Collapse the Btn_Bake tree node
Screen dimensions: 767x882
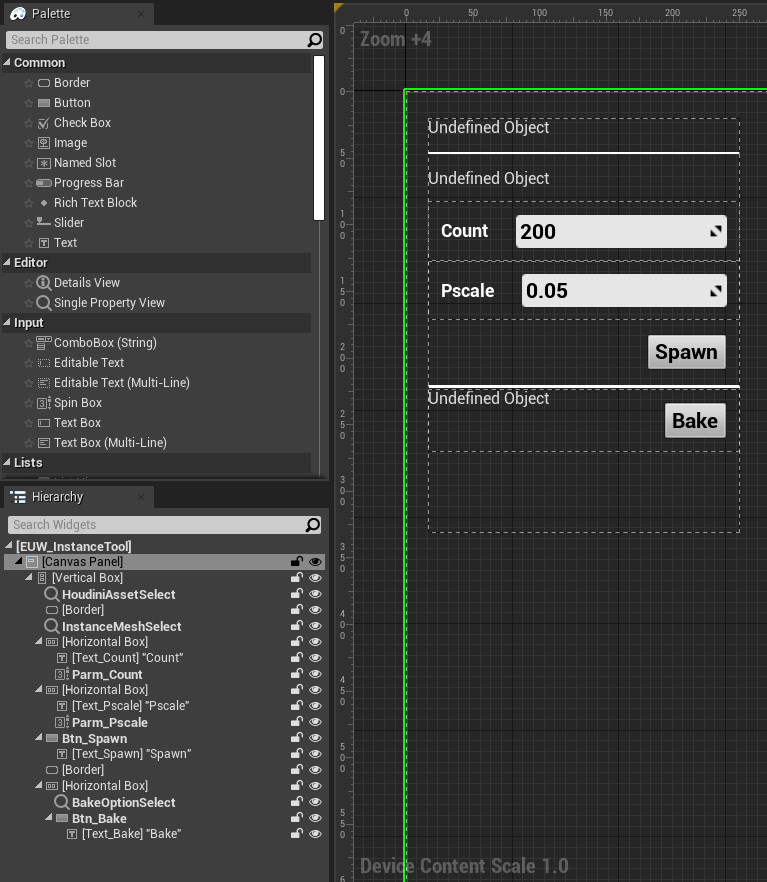point(49,817)
